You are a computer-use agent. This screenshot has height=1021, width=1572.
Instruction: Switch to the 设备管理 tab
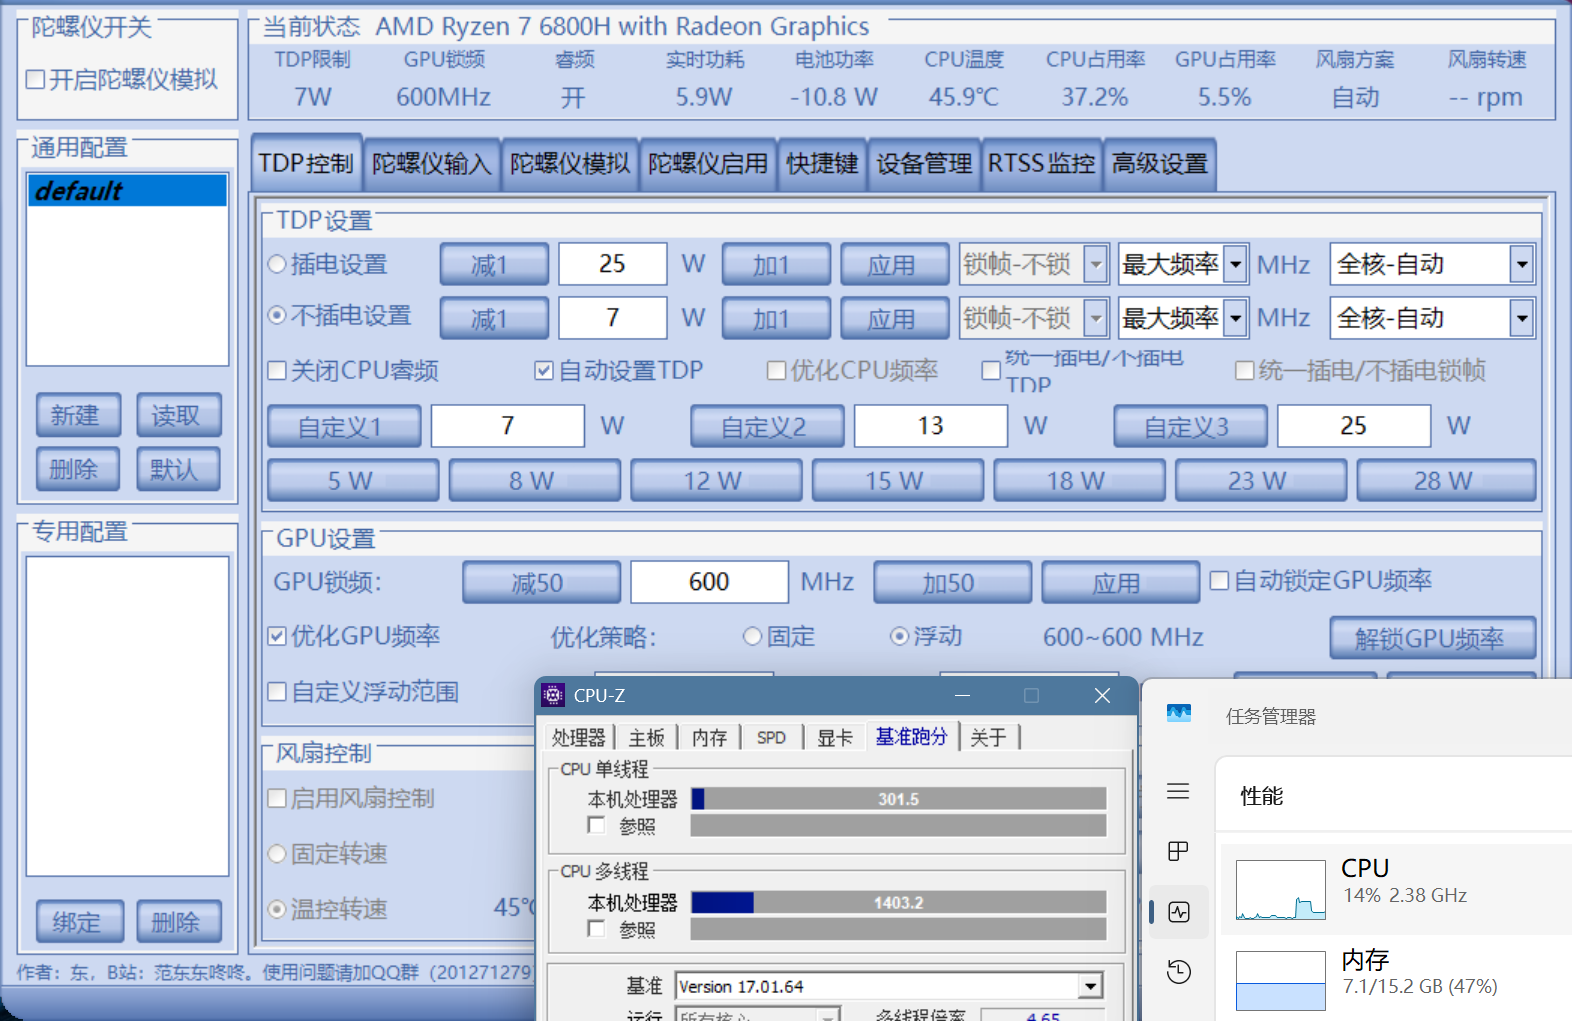[924, 163]
